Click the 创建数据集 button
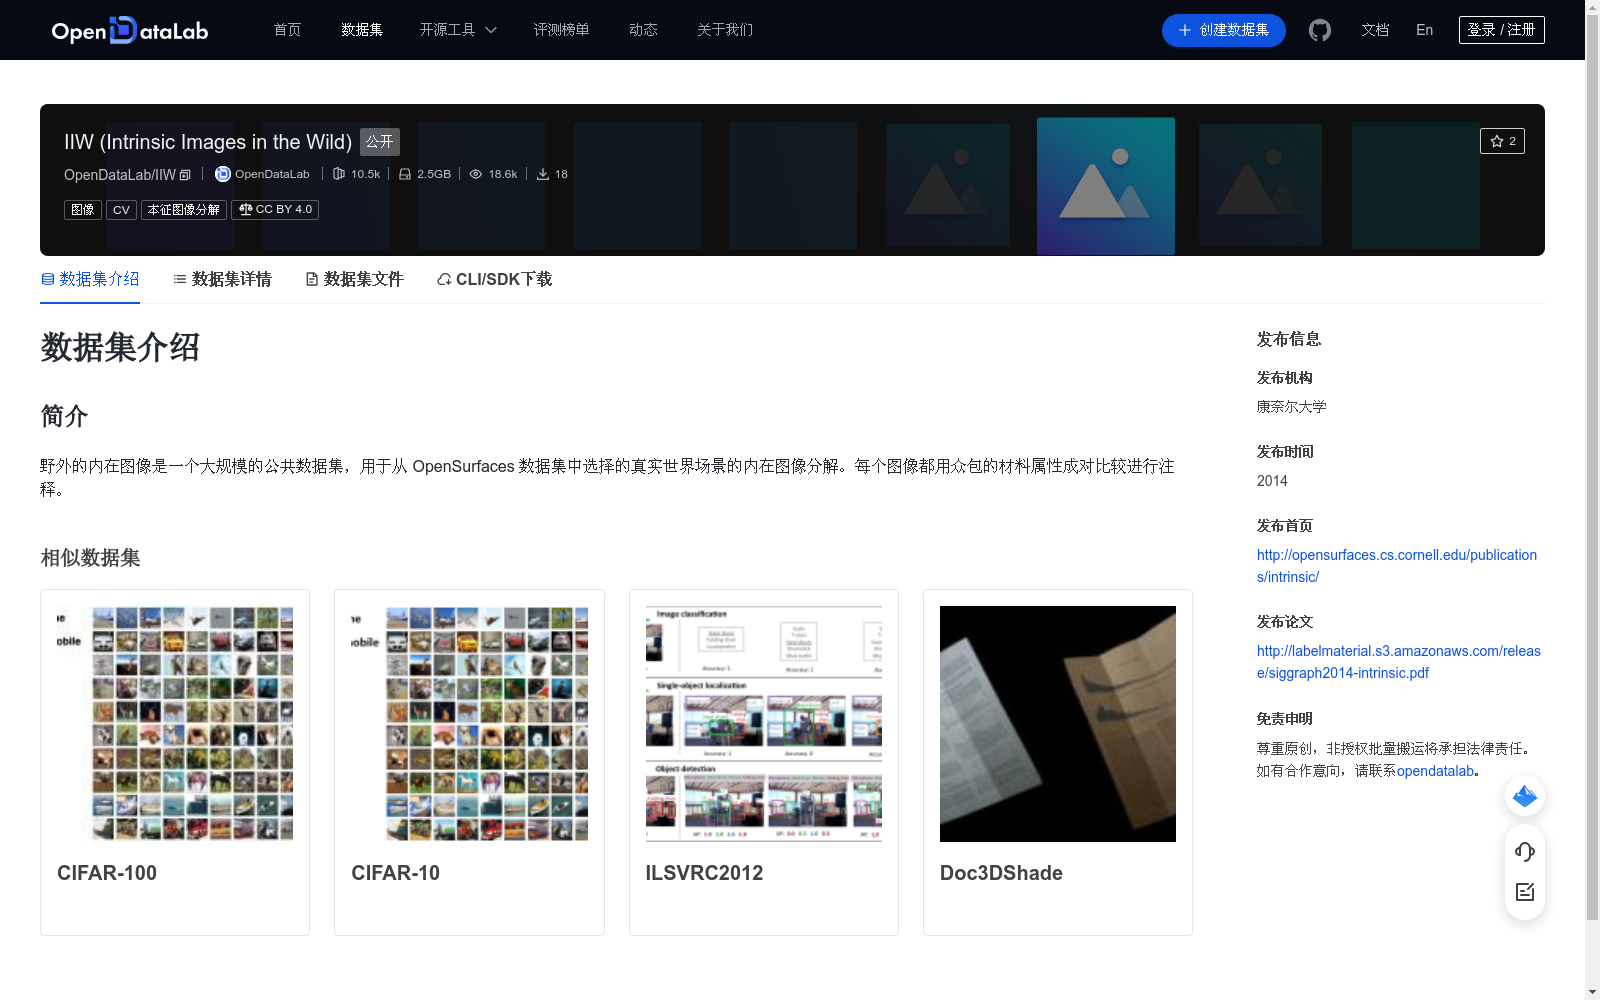The width and height of the screenshot is (1600, 1000). pyautogui.click(x=1223, y=30)
